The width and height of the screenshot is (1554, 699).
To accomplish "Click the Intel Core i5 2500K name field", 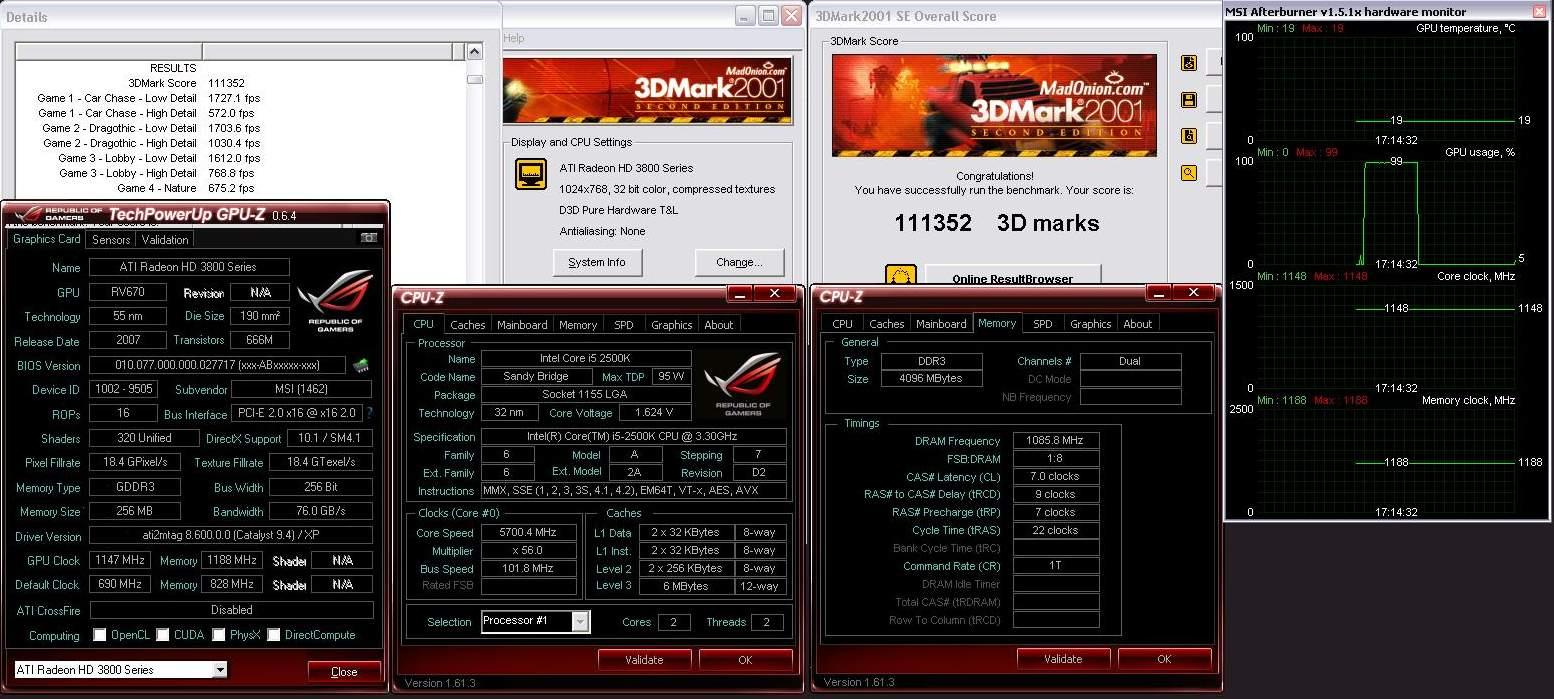I will click(x=586, y=358).
